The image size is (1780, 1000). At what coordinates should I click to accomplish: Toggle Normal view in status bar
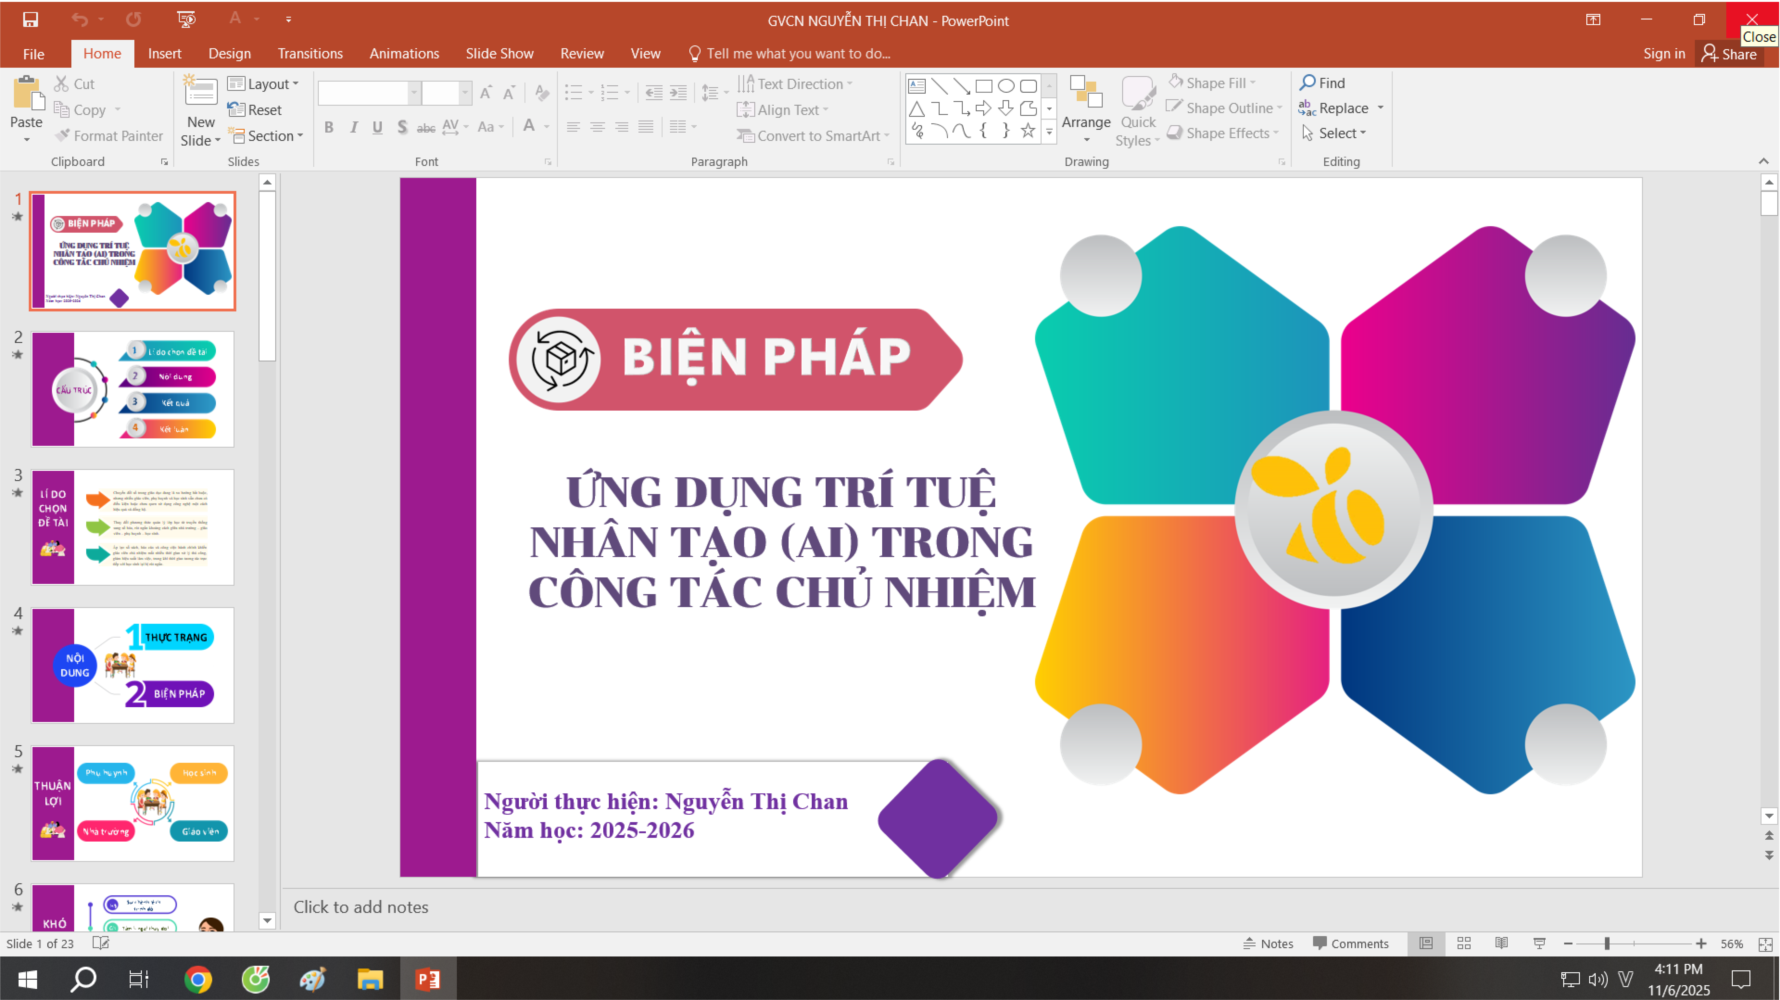(x=1426, y=943)
